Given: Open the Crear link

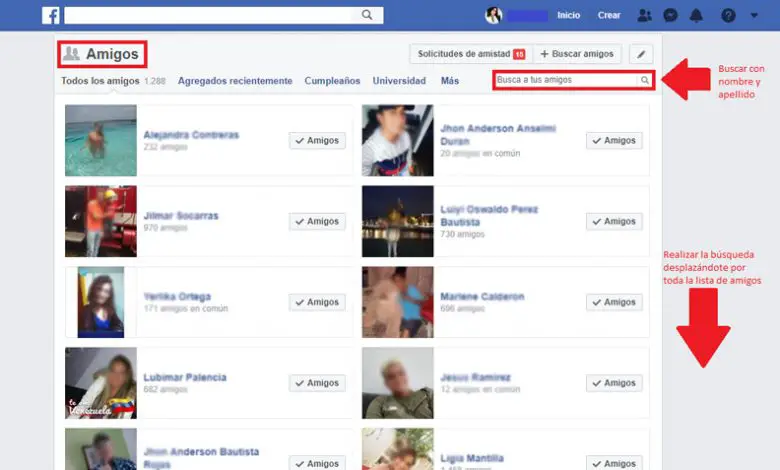Looking at the screenshot, I should (609, 15).
